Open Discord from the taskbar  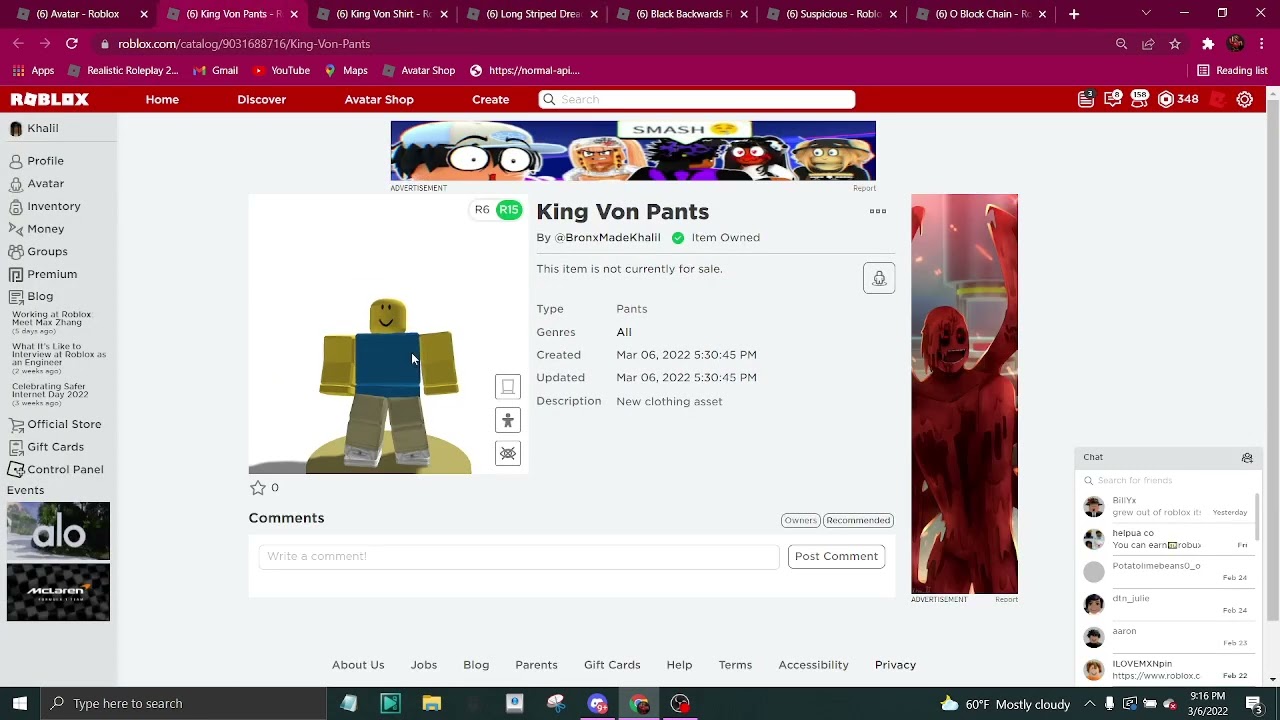click(598, 703)
